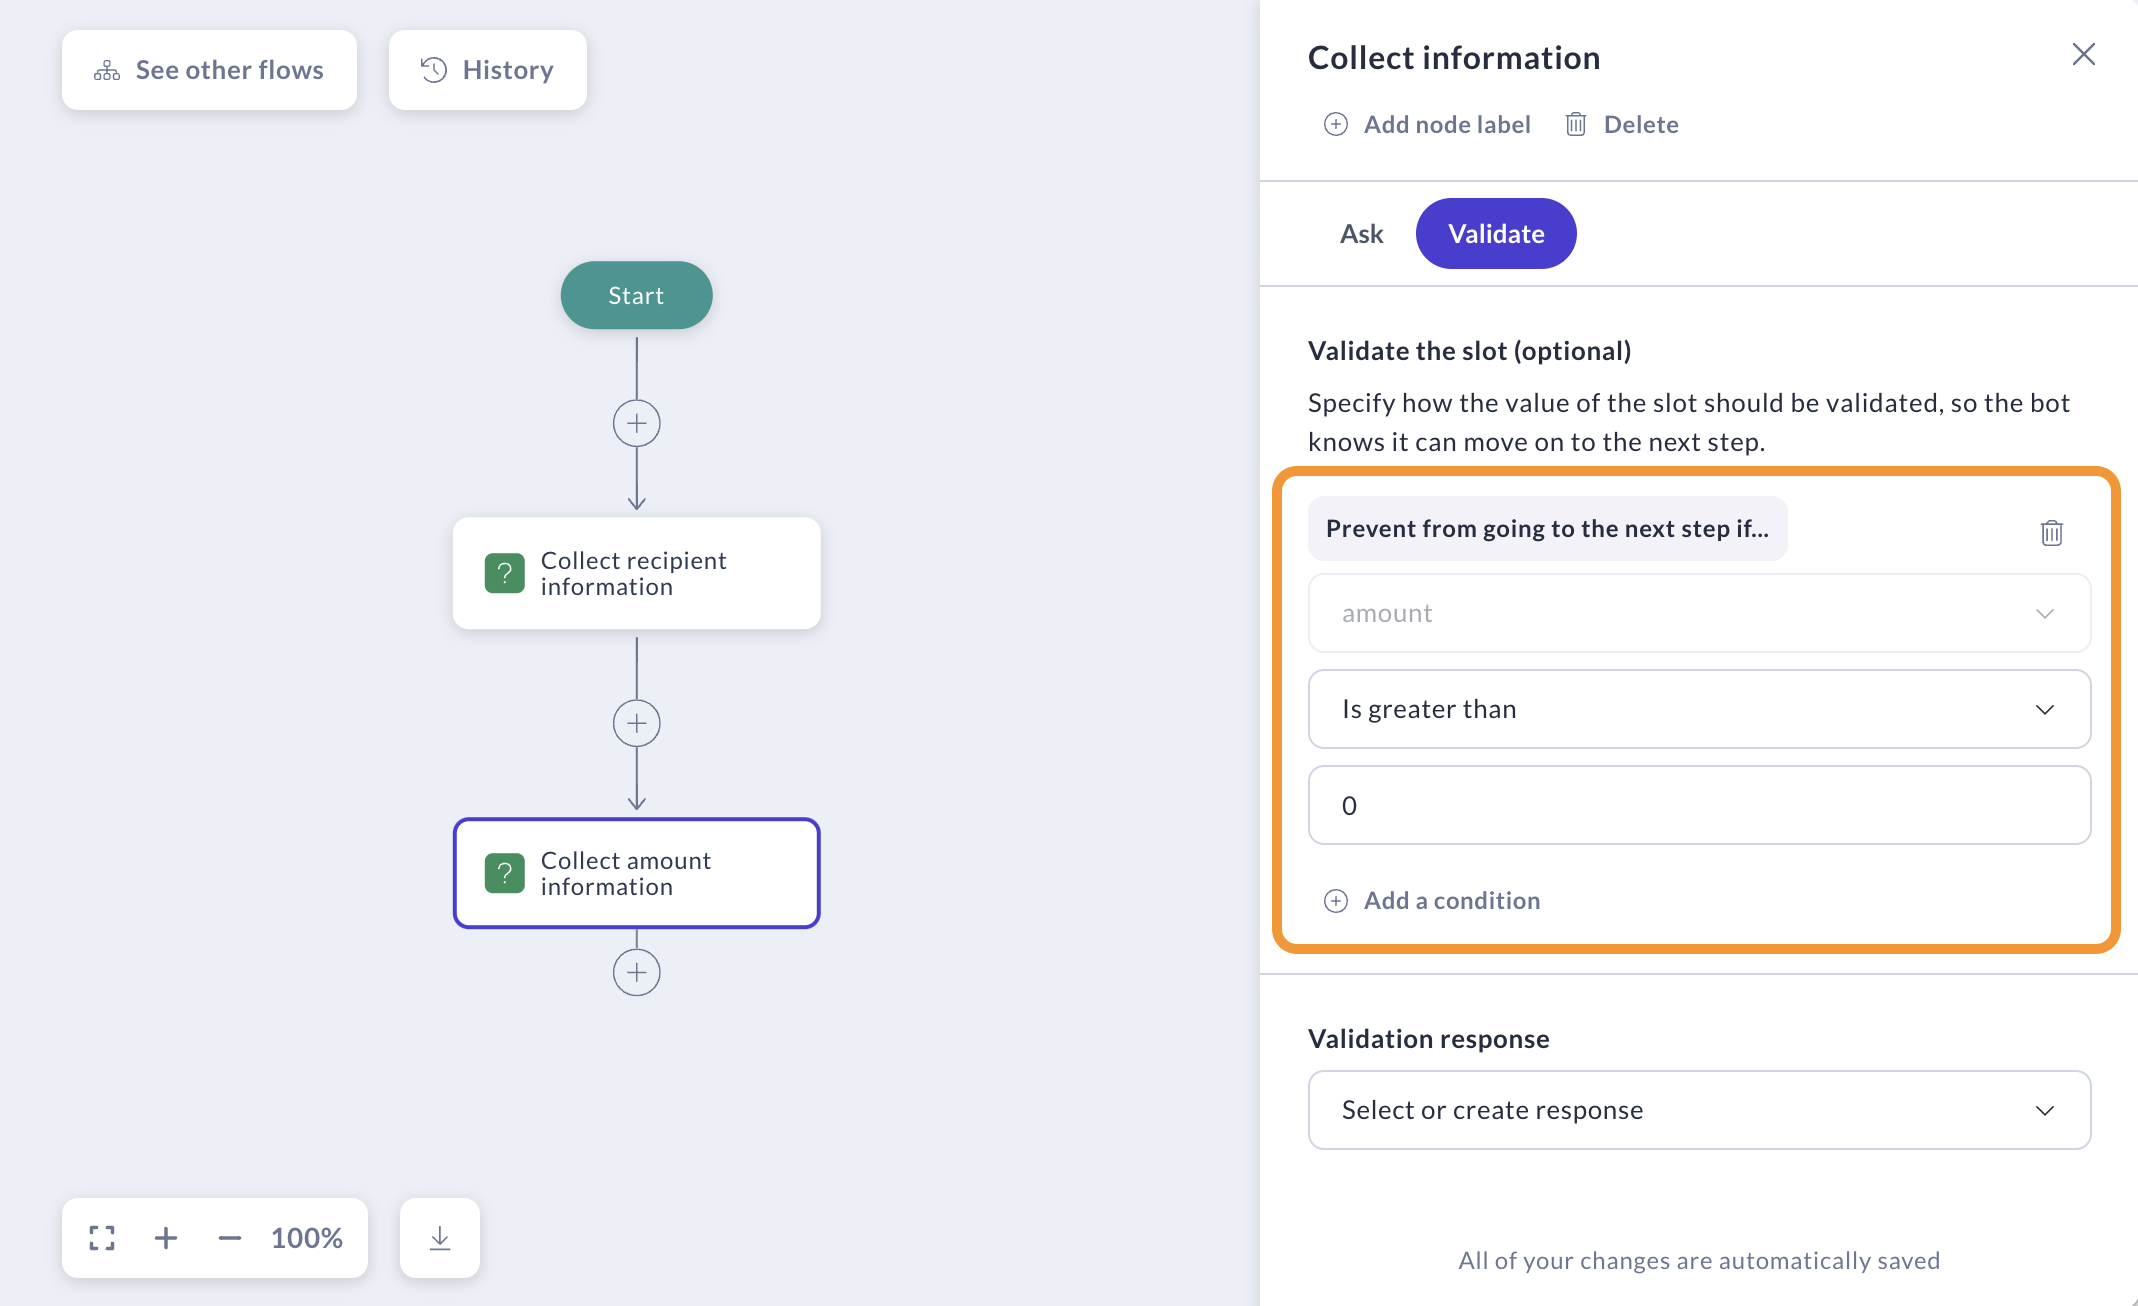The image size is (2138, 1306).
Task: Click Add node label
Action: [1427, 124]
